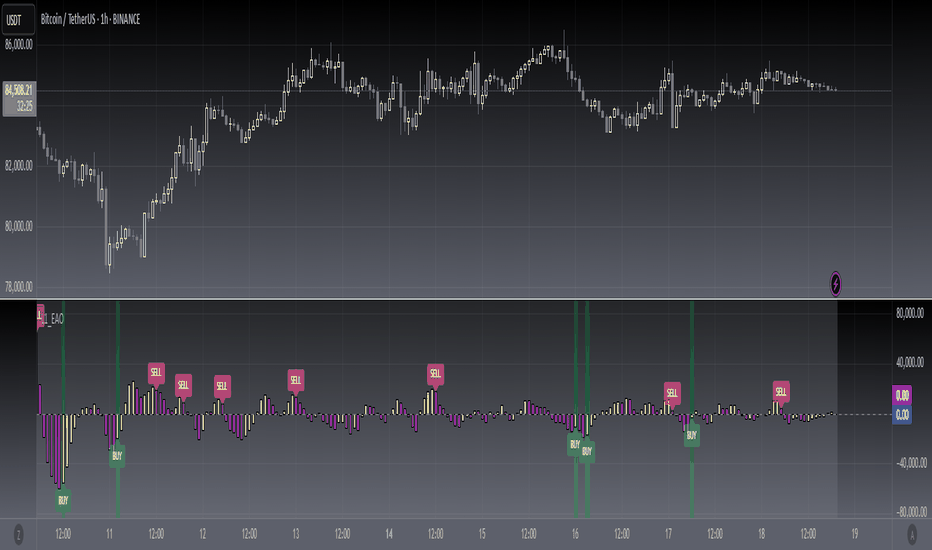Click the purple lightning bolt icon
This screenshot has height=550, width=932.
[x=835, y=284]
